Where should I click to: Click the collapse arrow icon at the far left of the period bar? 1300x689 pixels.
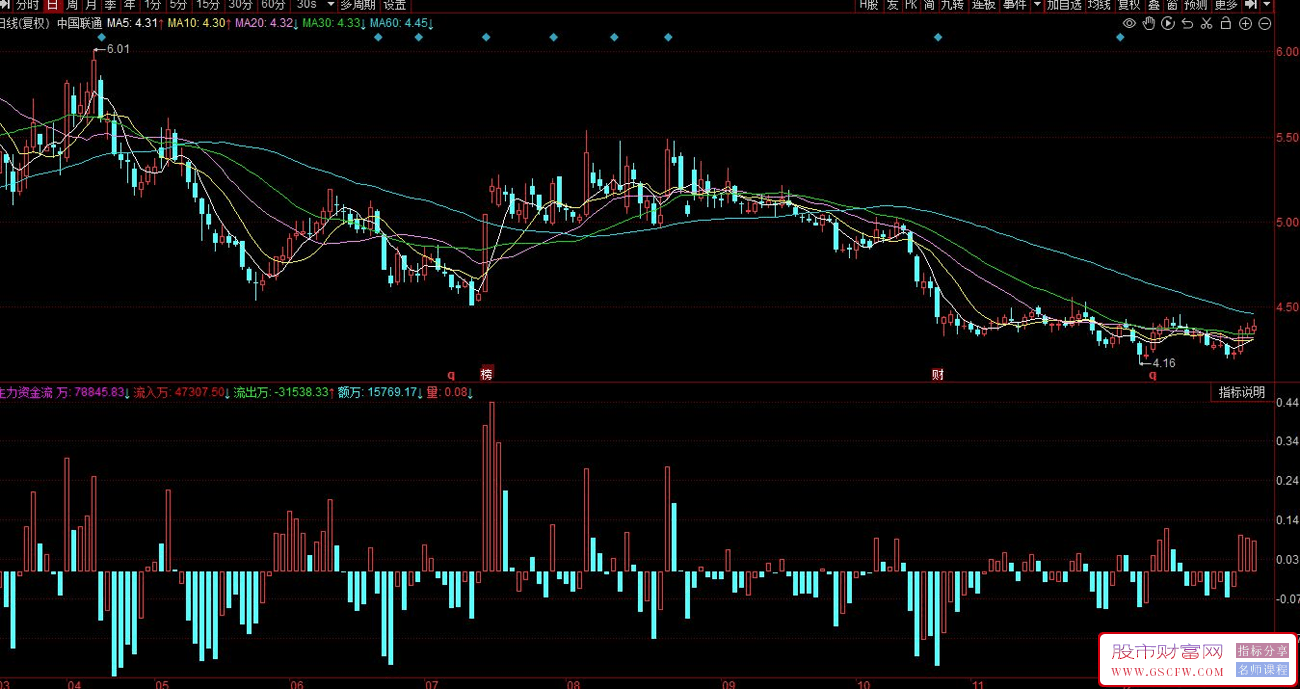coord(5,5)
